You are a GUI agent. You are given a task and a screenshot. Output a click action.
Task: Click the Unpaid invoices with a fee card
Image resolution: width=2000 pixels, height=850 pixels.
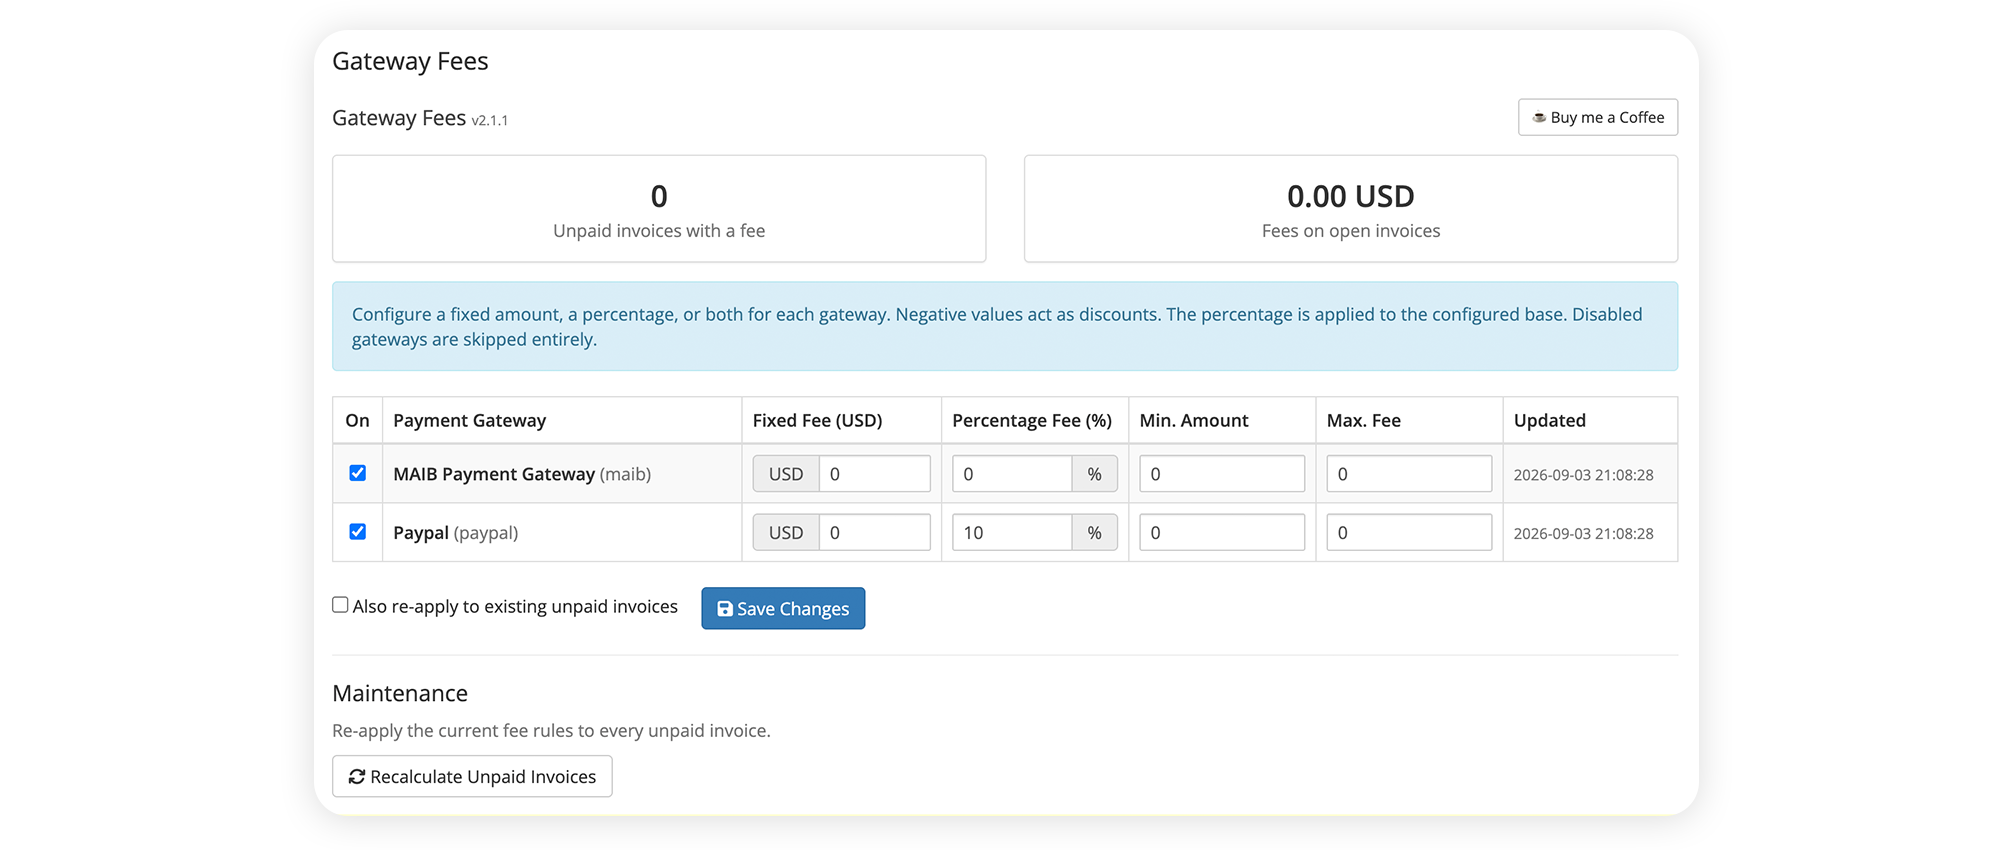pyautogui.click(x=659, y=209)
